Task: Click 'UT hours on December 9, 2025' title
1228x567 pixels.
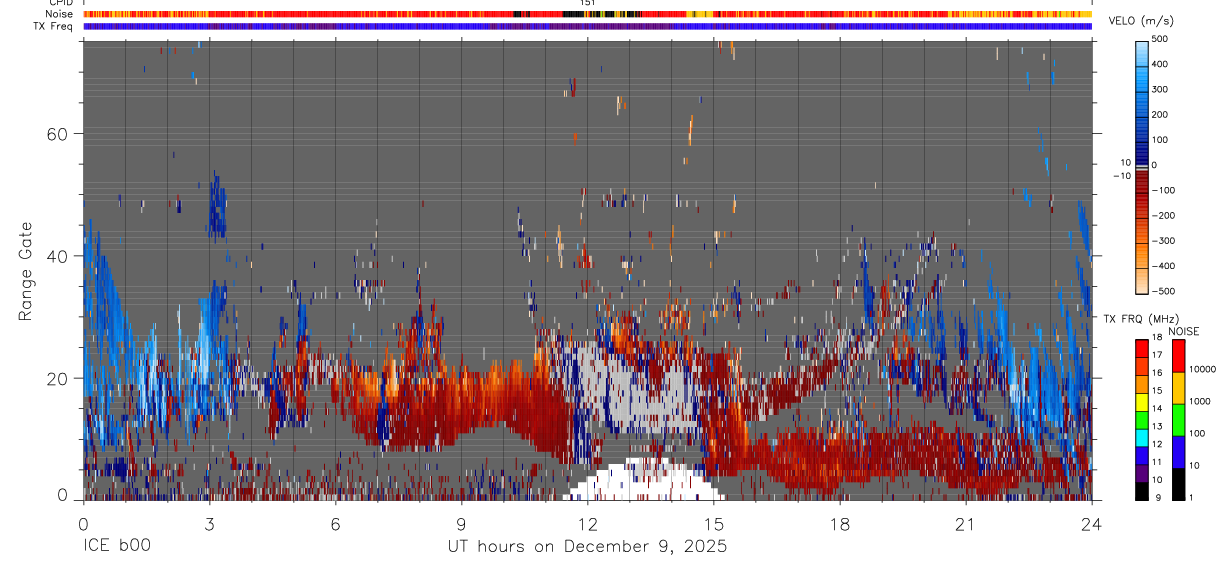Action: click(587, 547)
